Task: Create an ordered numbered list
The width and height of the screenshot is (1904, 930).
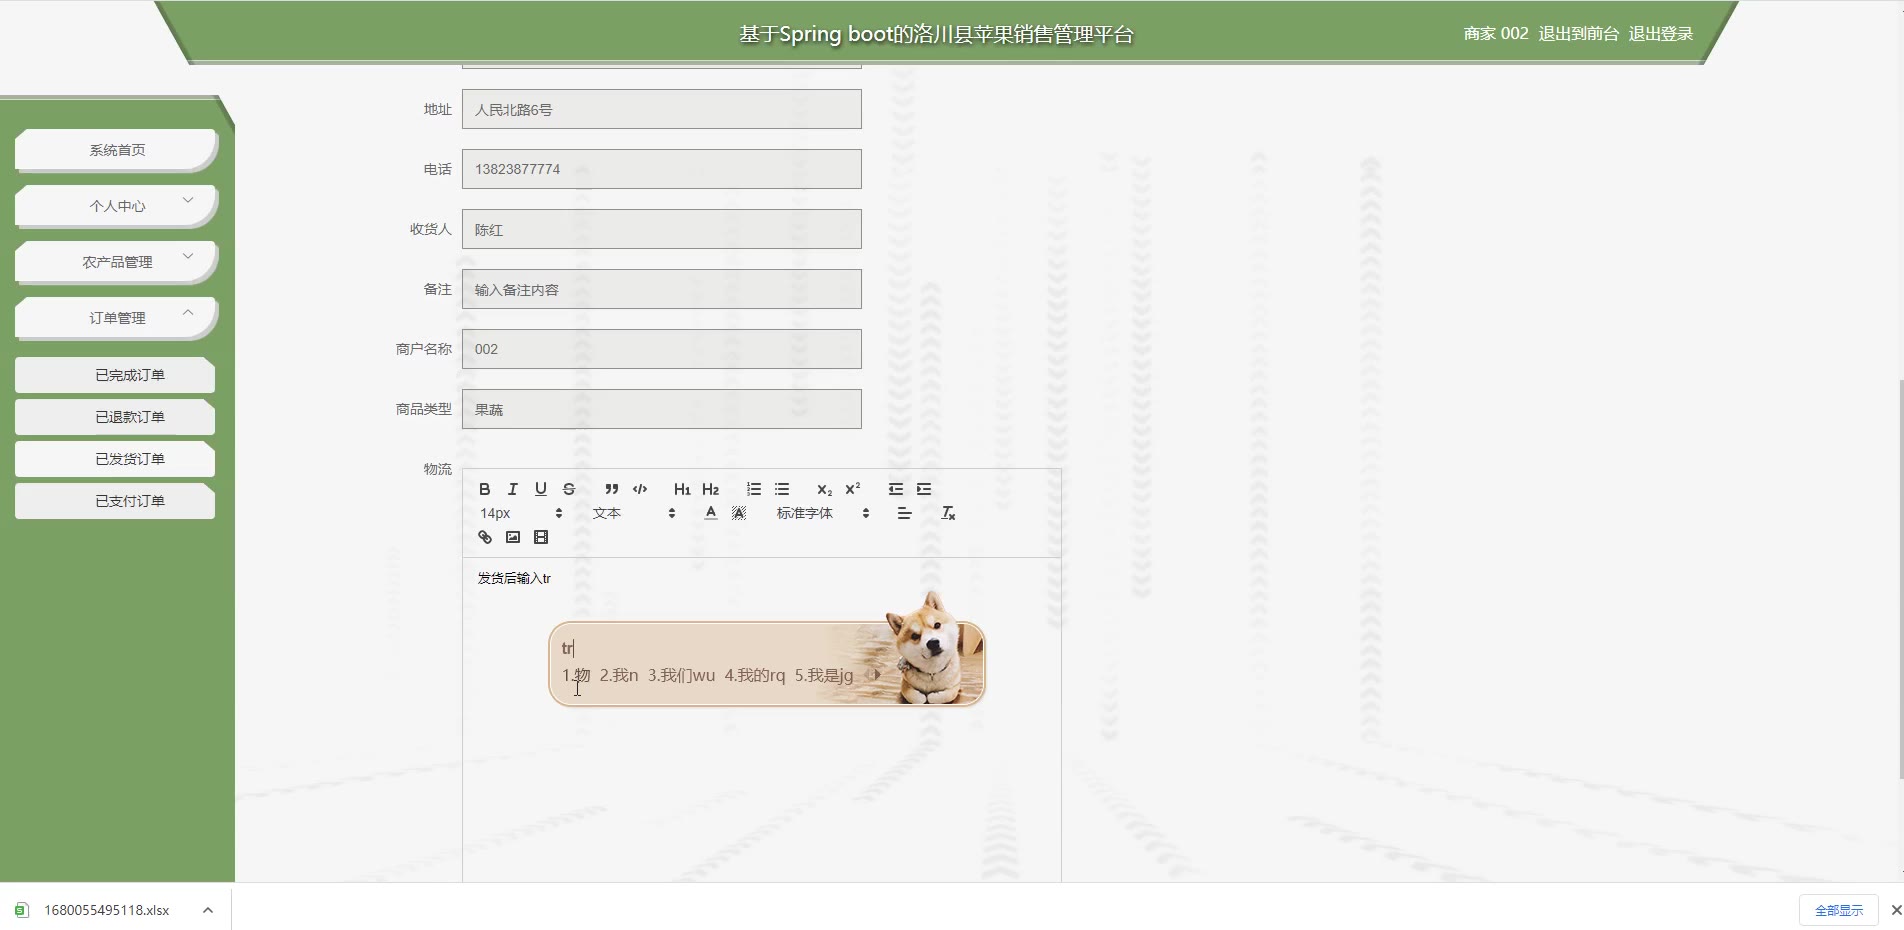Action: (x=754, y=489)
